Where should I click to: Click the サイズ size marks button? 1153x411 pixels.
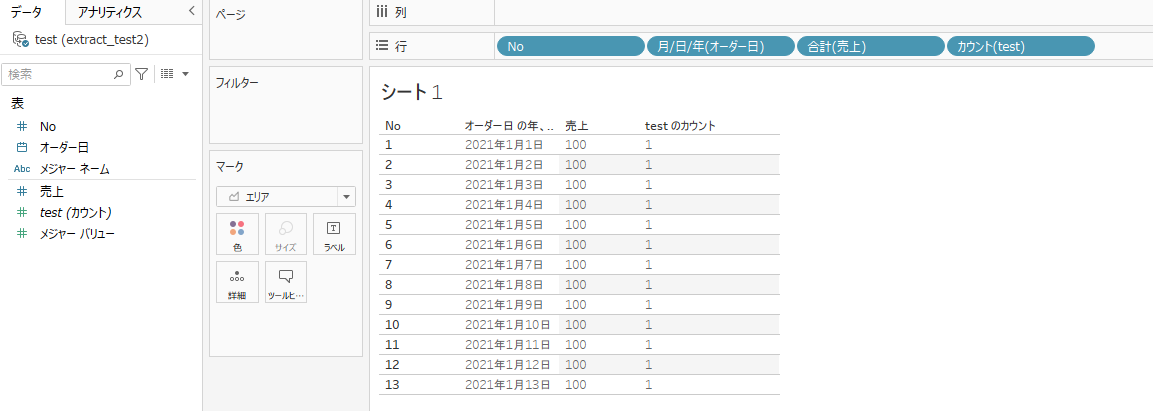[x=285, y=235]
